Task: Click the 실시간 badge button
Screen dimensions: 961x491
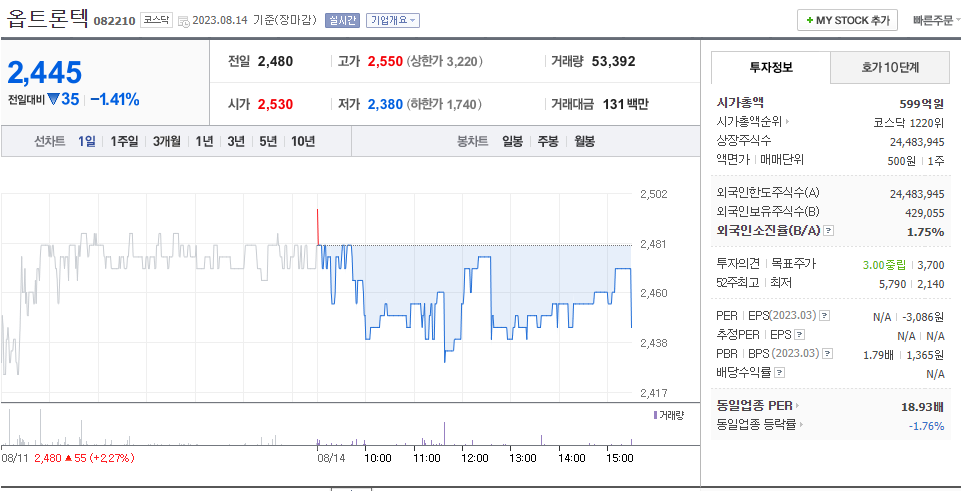Action: pyautogui.click(x=343, y=20)
